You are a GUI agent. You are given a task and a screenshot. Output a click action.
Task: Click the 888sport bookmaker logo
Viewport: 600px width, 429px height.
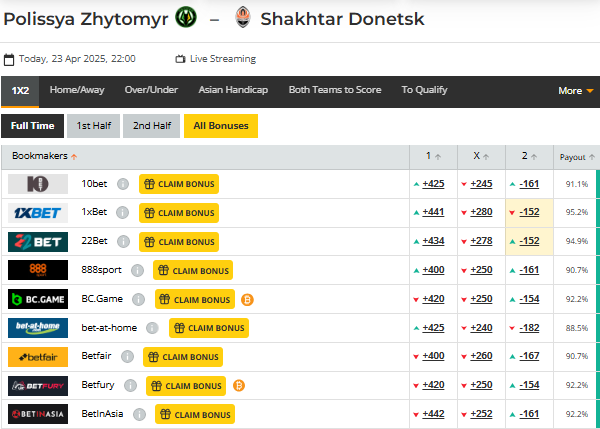[x=38, y=270]
